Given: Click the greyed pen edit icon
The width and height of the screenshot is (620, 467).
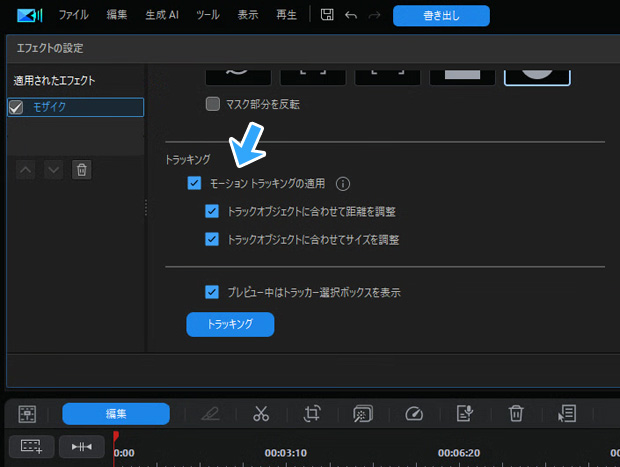Looking at the screenshot, I should [210, 414].
